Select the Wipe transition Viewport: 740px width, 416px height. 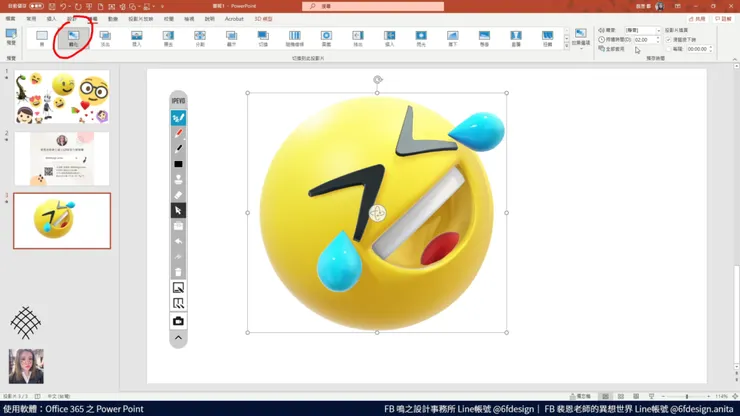168,38
